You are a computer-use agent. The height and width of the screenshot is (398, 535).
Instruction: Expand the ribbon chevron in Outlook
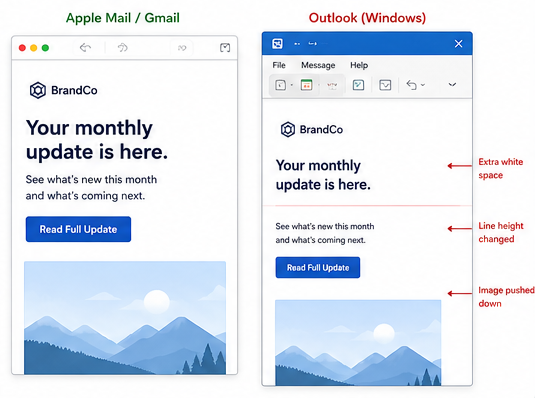[452, 85]
